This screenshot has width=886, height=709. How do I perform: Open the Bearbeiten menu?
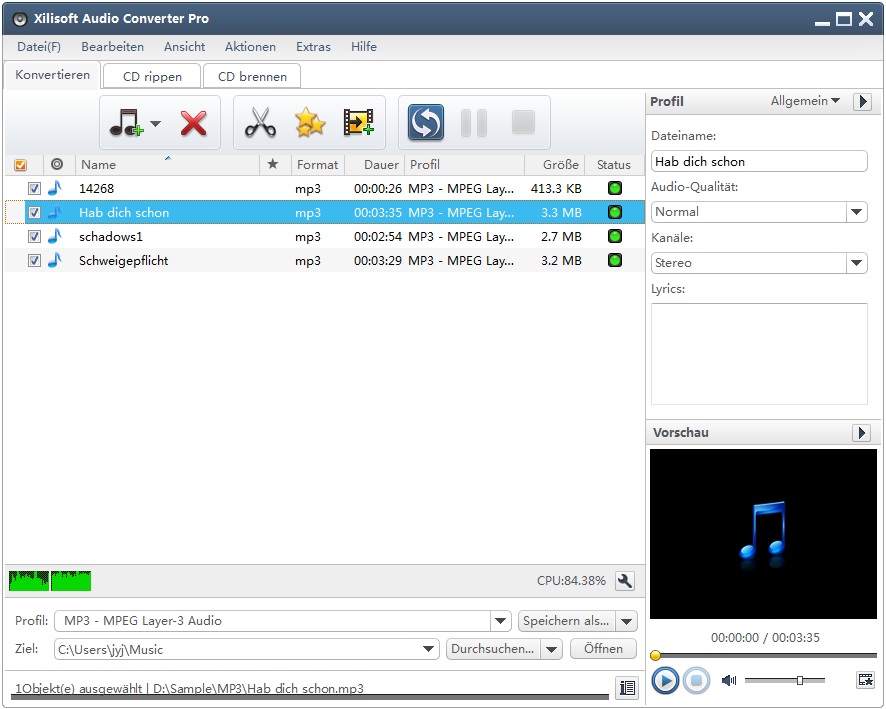click(x=112, y=47)
